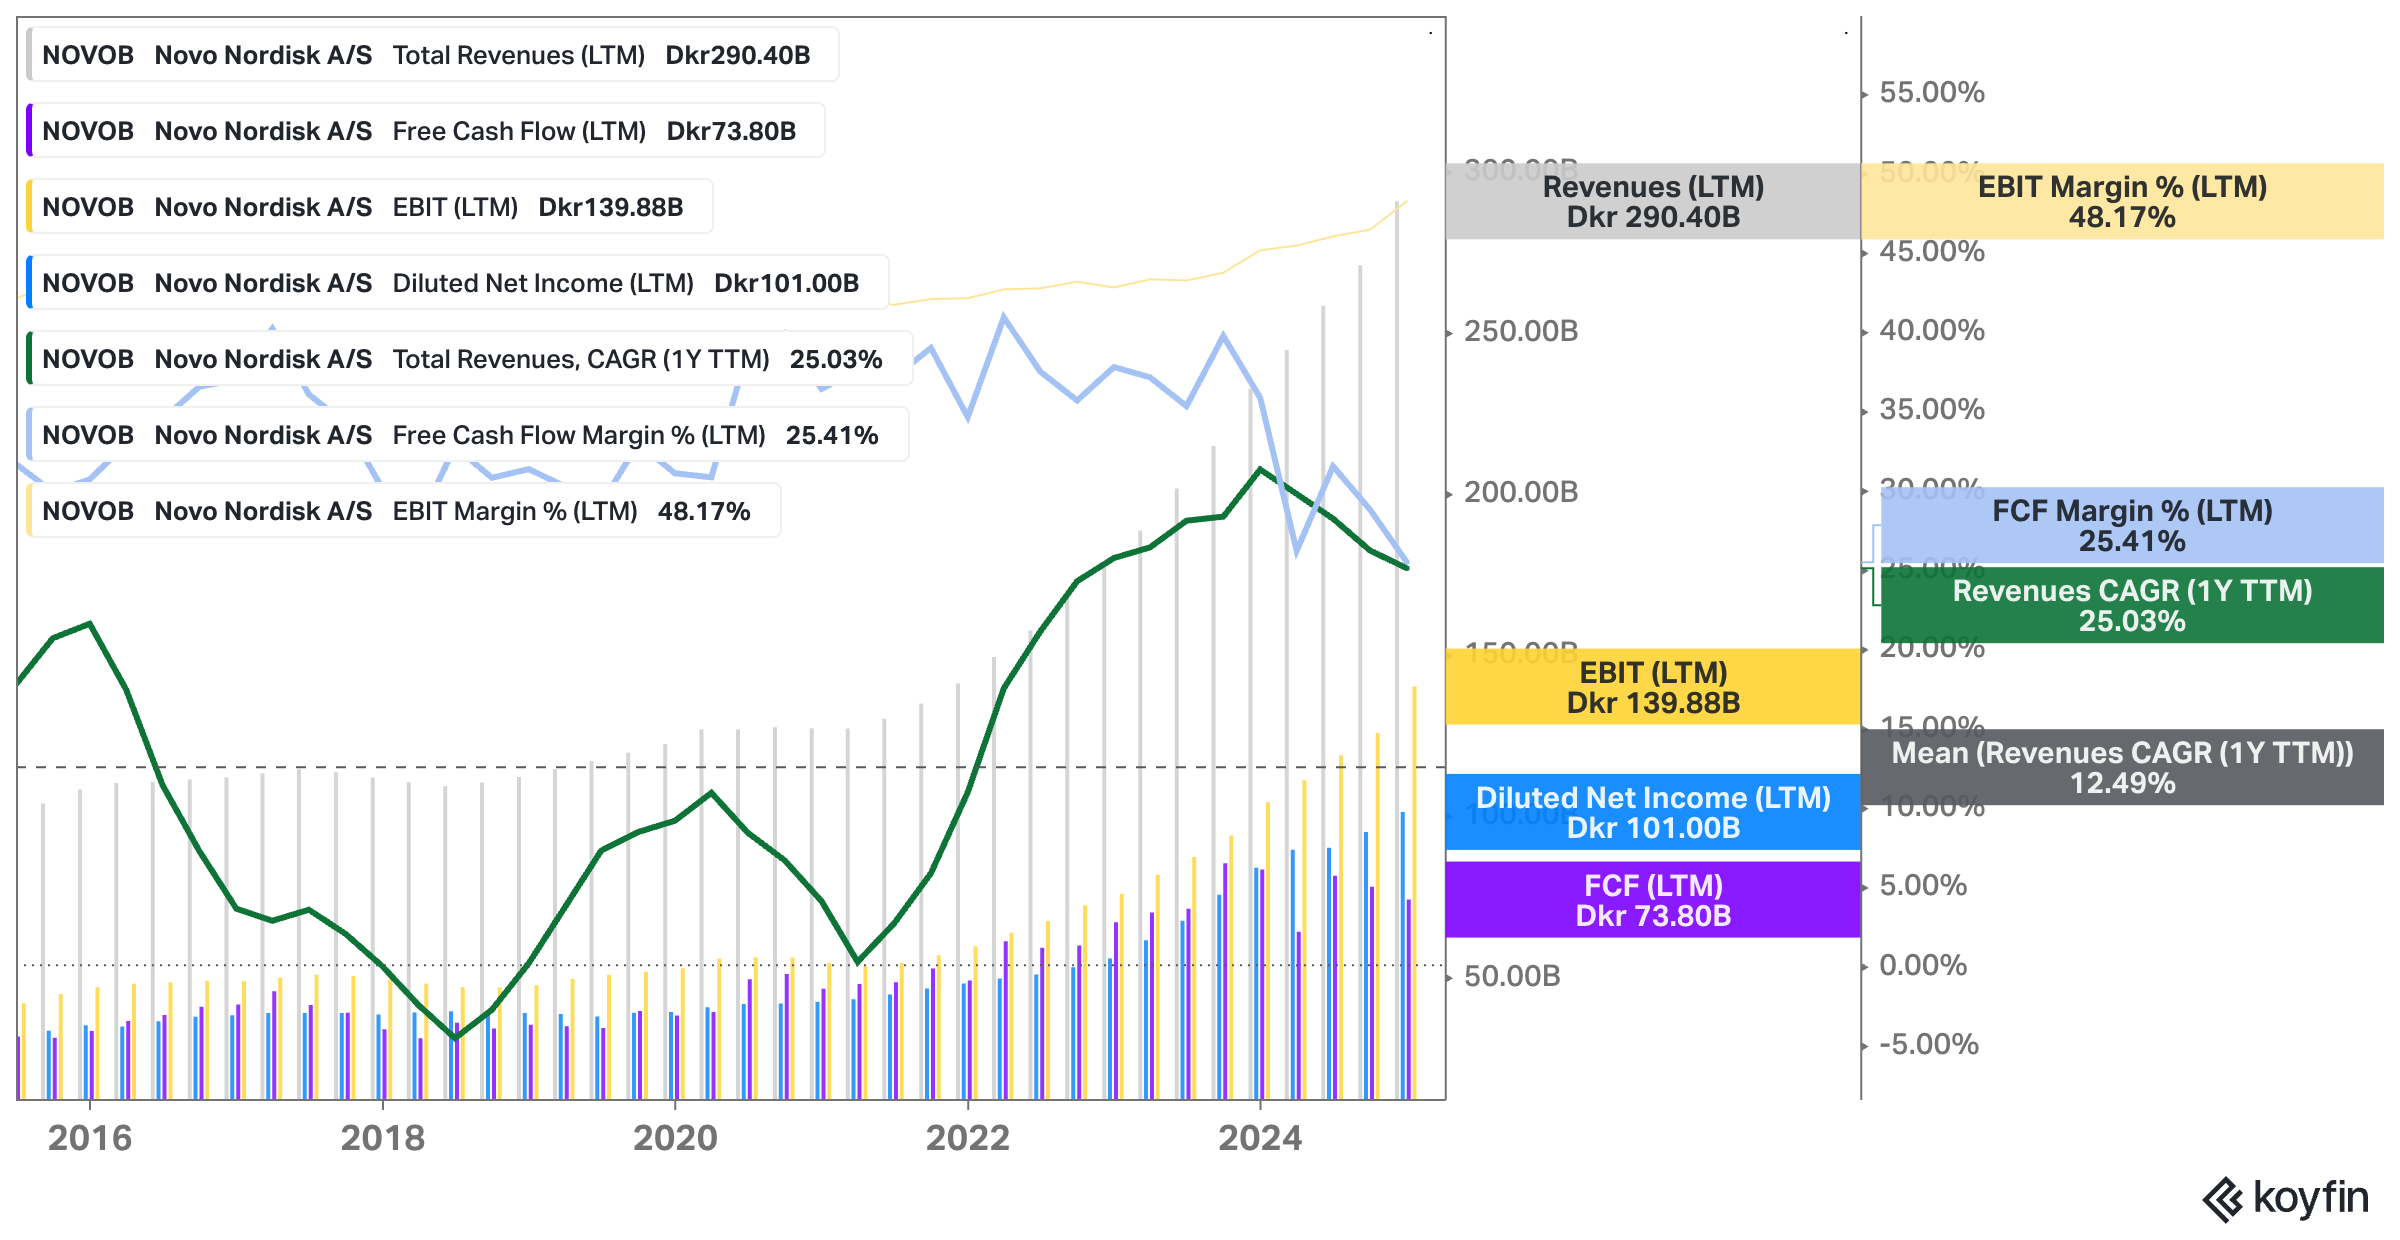The width and height of the screenshot is (2400, 1240).
Task: Click the gray Revenues (LTM) Dkr 290.40B axis tag
Action: 1652,202
